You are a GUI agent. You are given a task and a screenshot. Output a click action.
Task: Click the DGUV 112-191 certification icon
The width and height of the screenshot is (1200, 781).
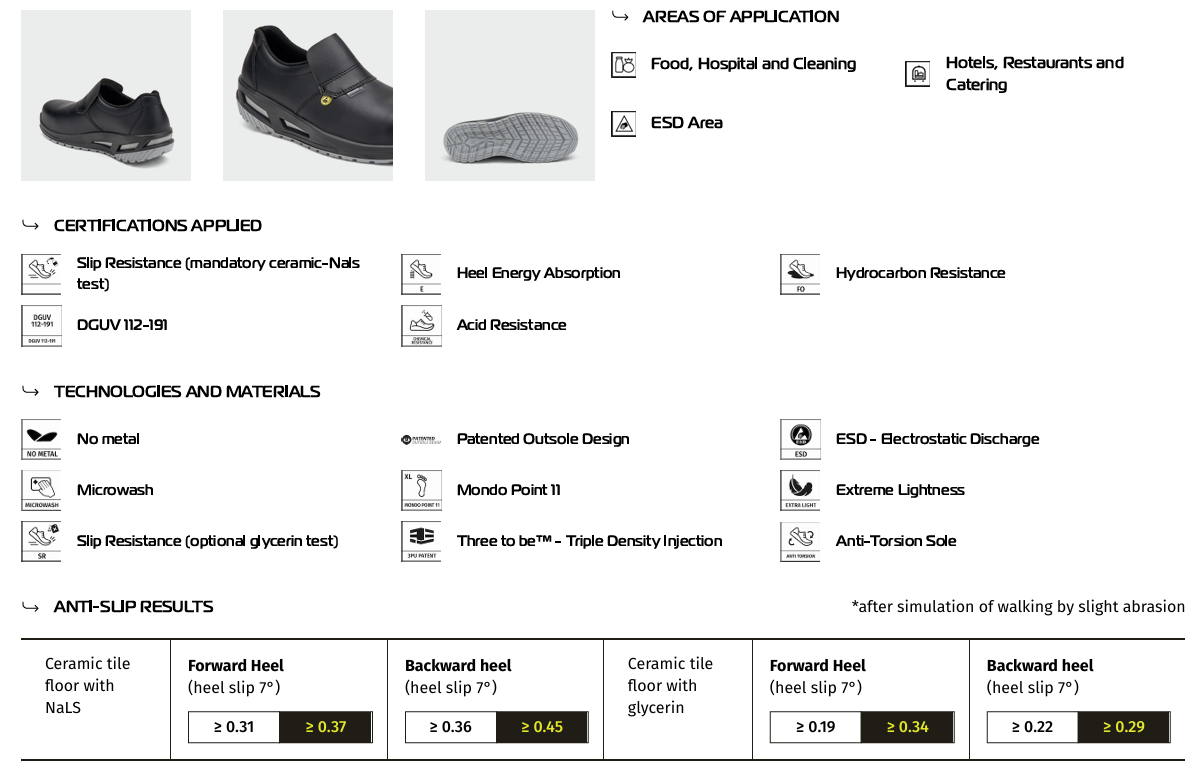pos(41,326)
